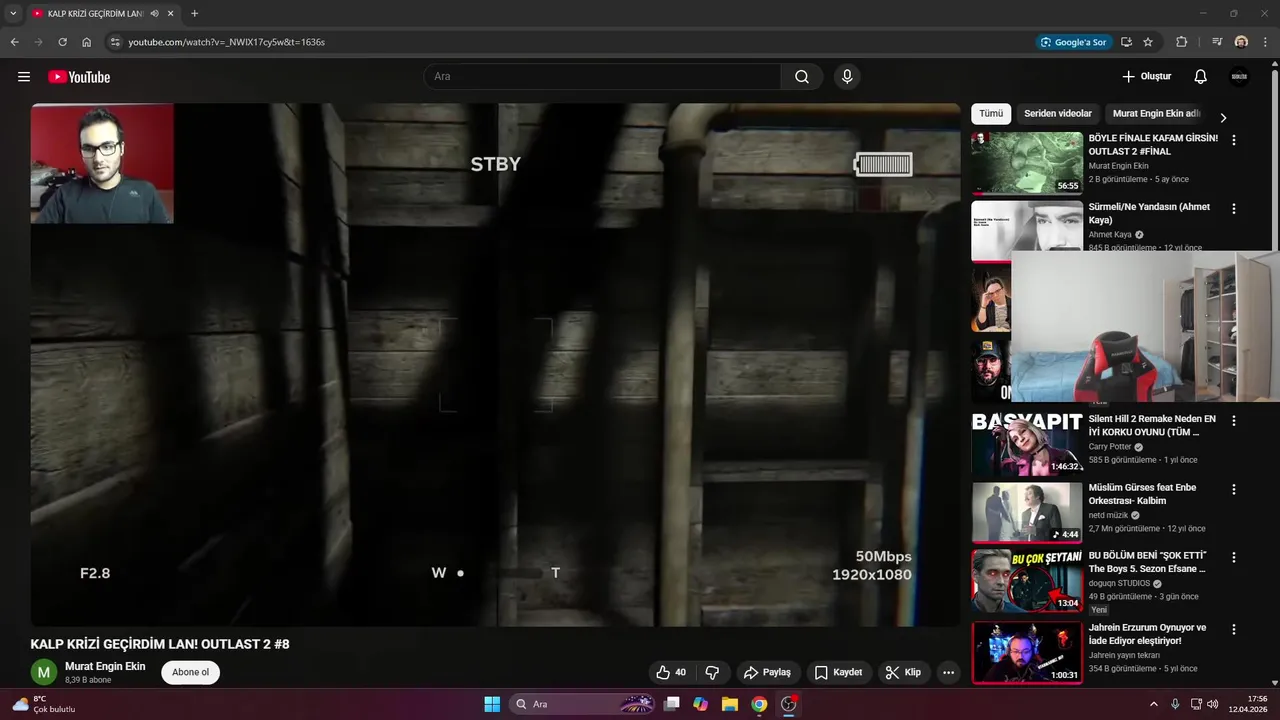The width and height of the screenshot is (1280, 720).
Task: Open Jahrein Erzurum Oynuyor thumbnail
Action: [1027, 652]
